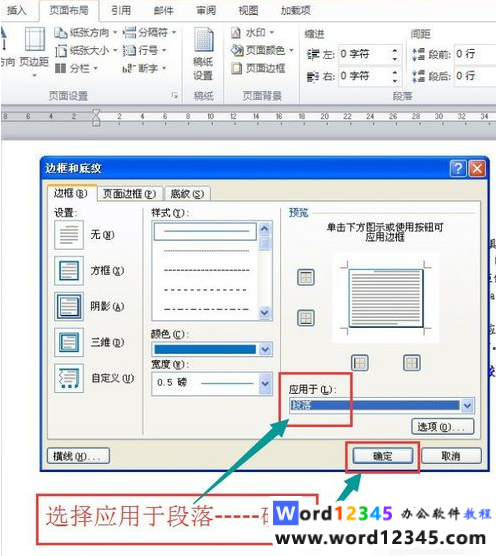
Task: Select the 边框 tab in dialog
Action: coord(71,193)
